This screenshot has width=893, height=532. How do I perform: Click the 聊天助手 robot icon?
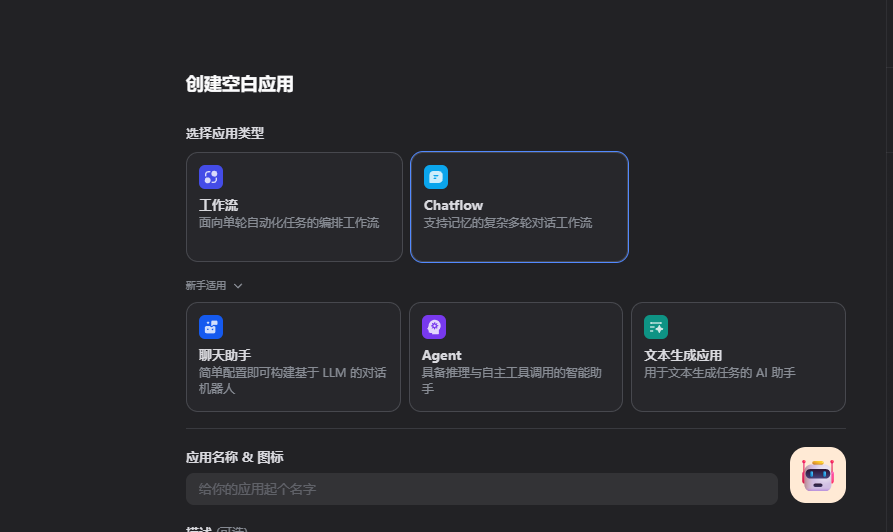pyautogui.click(x=211, y=327)
